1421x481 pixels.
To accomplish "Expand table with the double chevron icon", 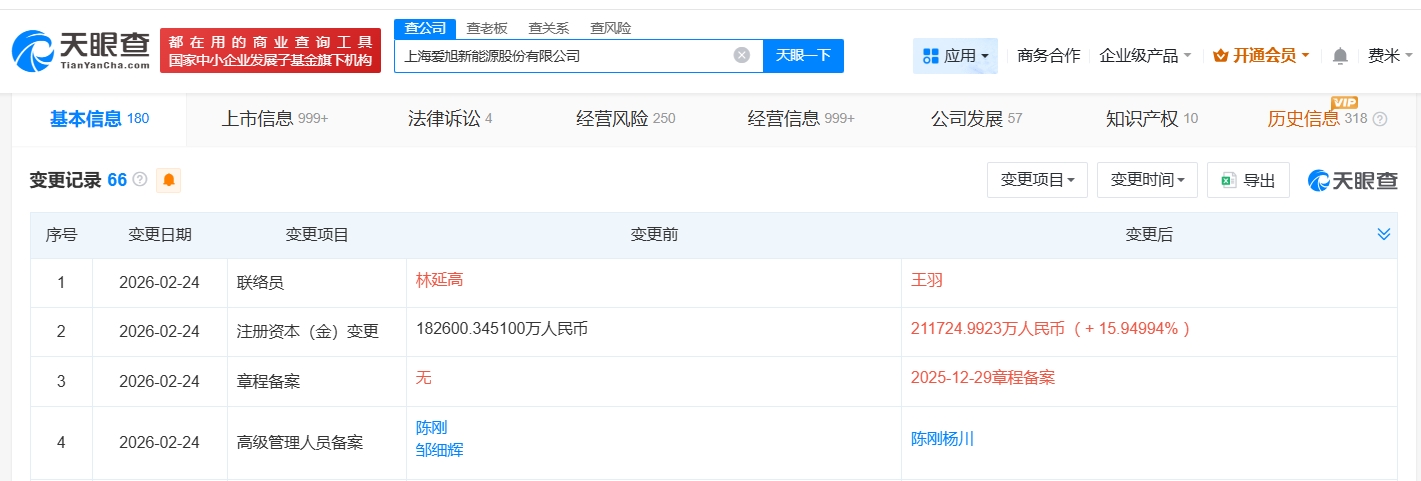I will click(1383, 235).
